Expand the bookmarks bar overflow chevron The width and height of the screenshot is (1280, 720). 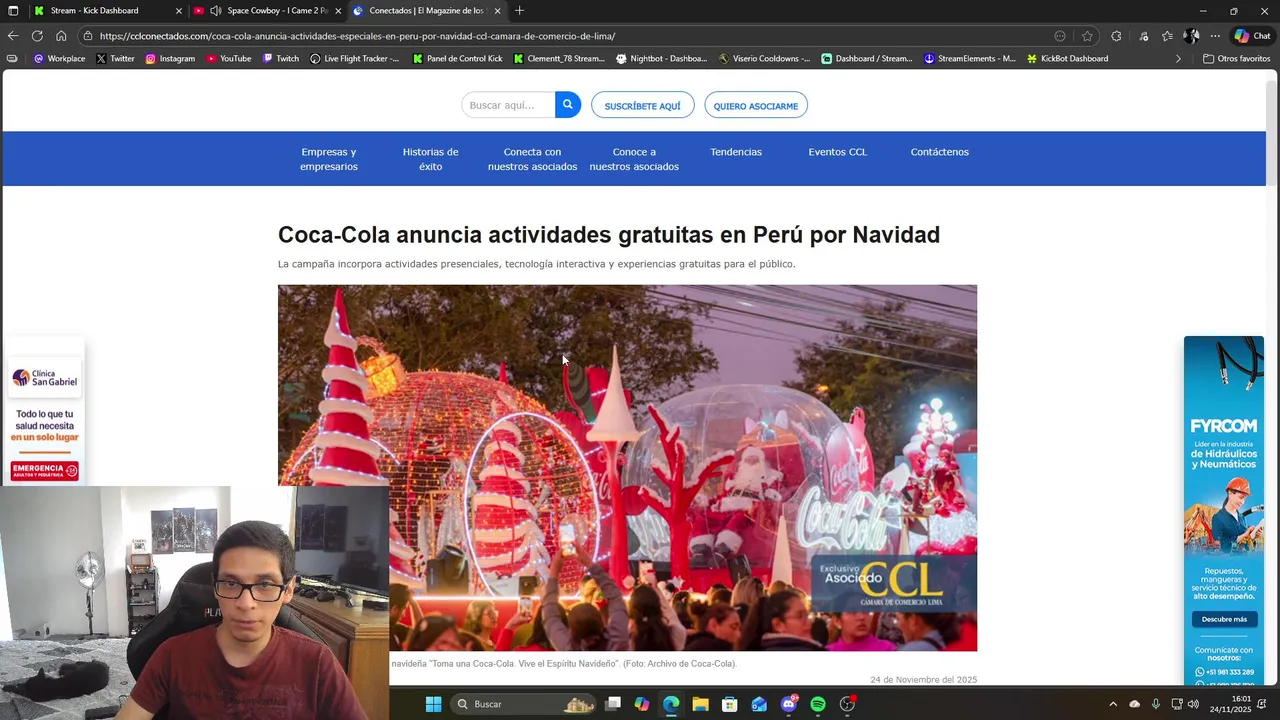click(1178, 59)
